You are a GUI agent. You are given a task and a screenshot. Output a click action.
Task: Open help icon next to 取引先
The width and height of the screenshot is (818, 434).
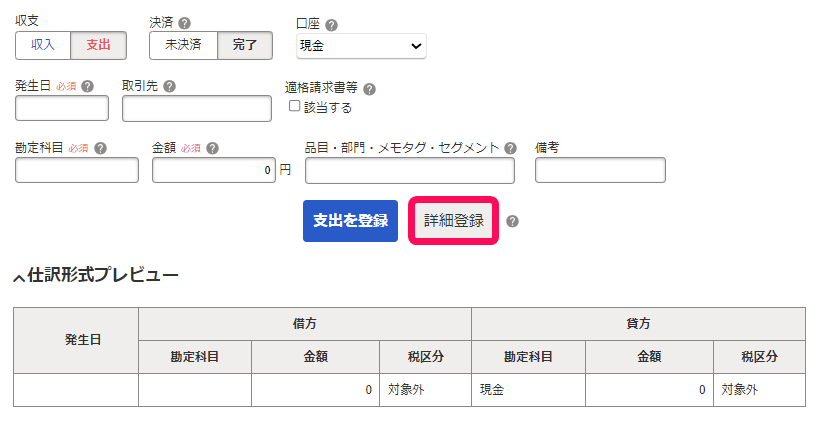[x=169, y=87]
